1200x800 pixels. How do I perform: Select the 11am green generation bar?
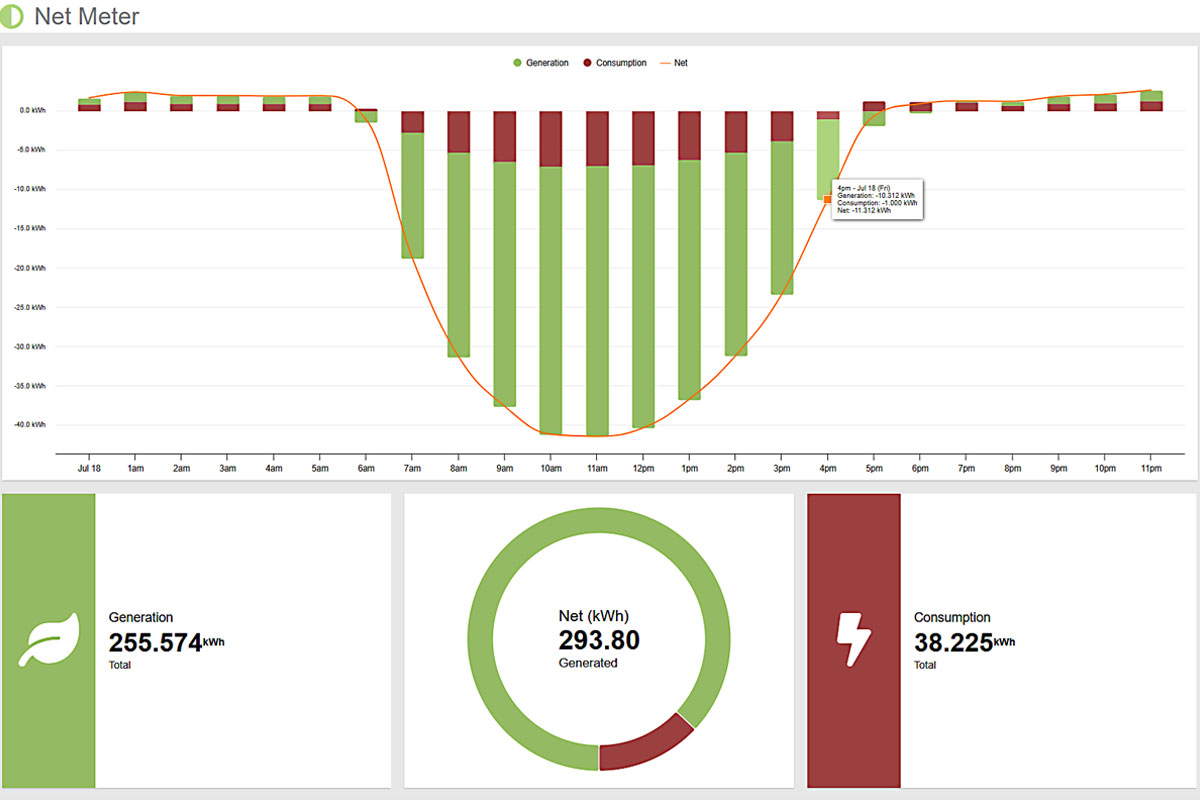point(597,300)
